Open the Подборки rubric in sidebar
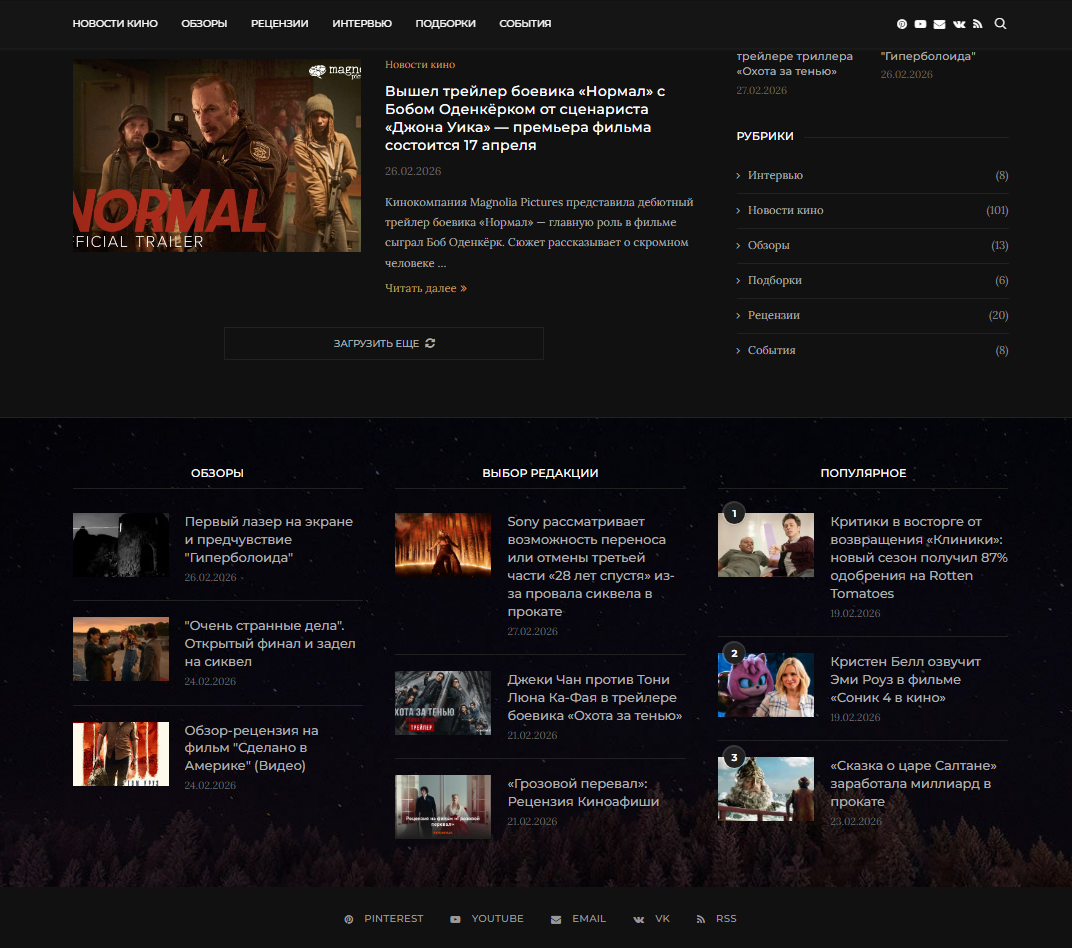The image size is (1072, 948). pyautogui.click(x=775, y=280)
